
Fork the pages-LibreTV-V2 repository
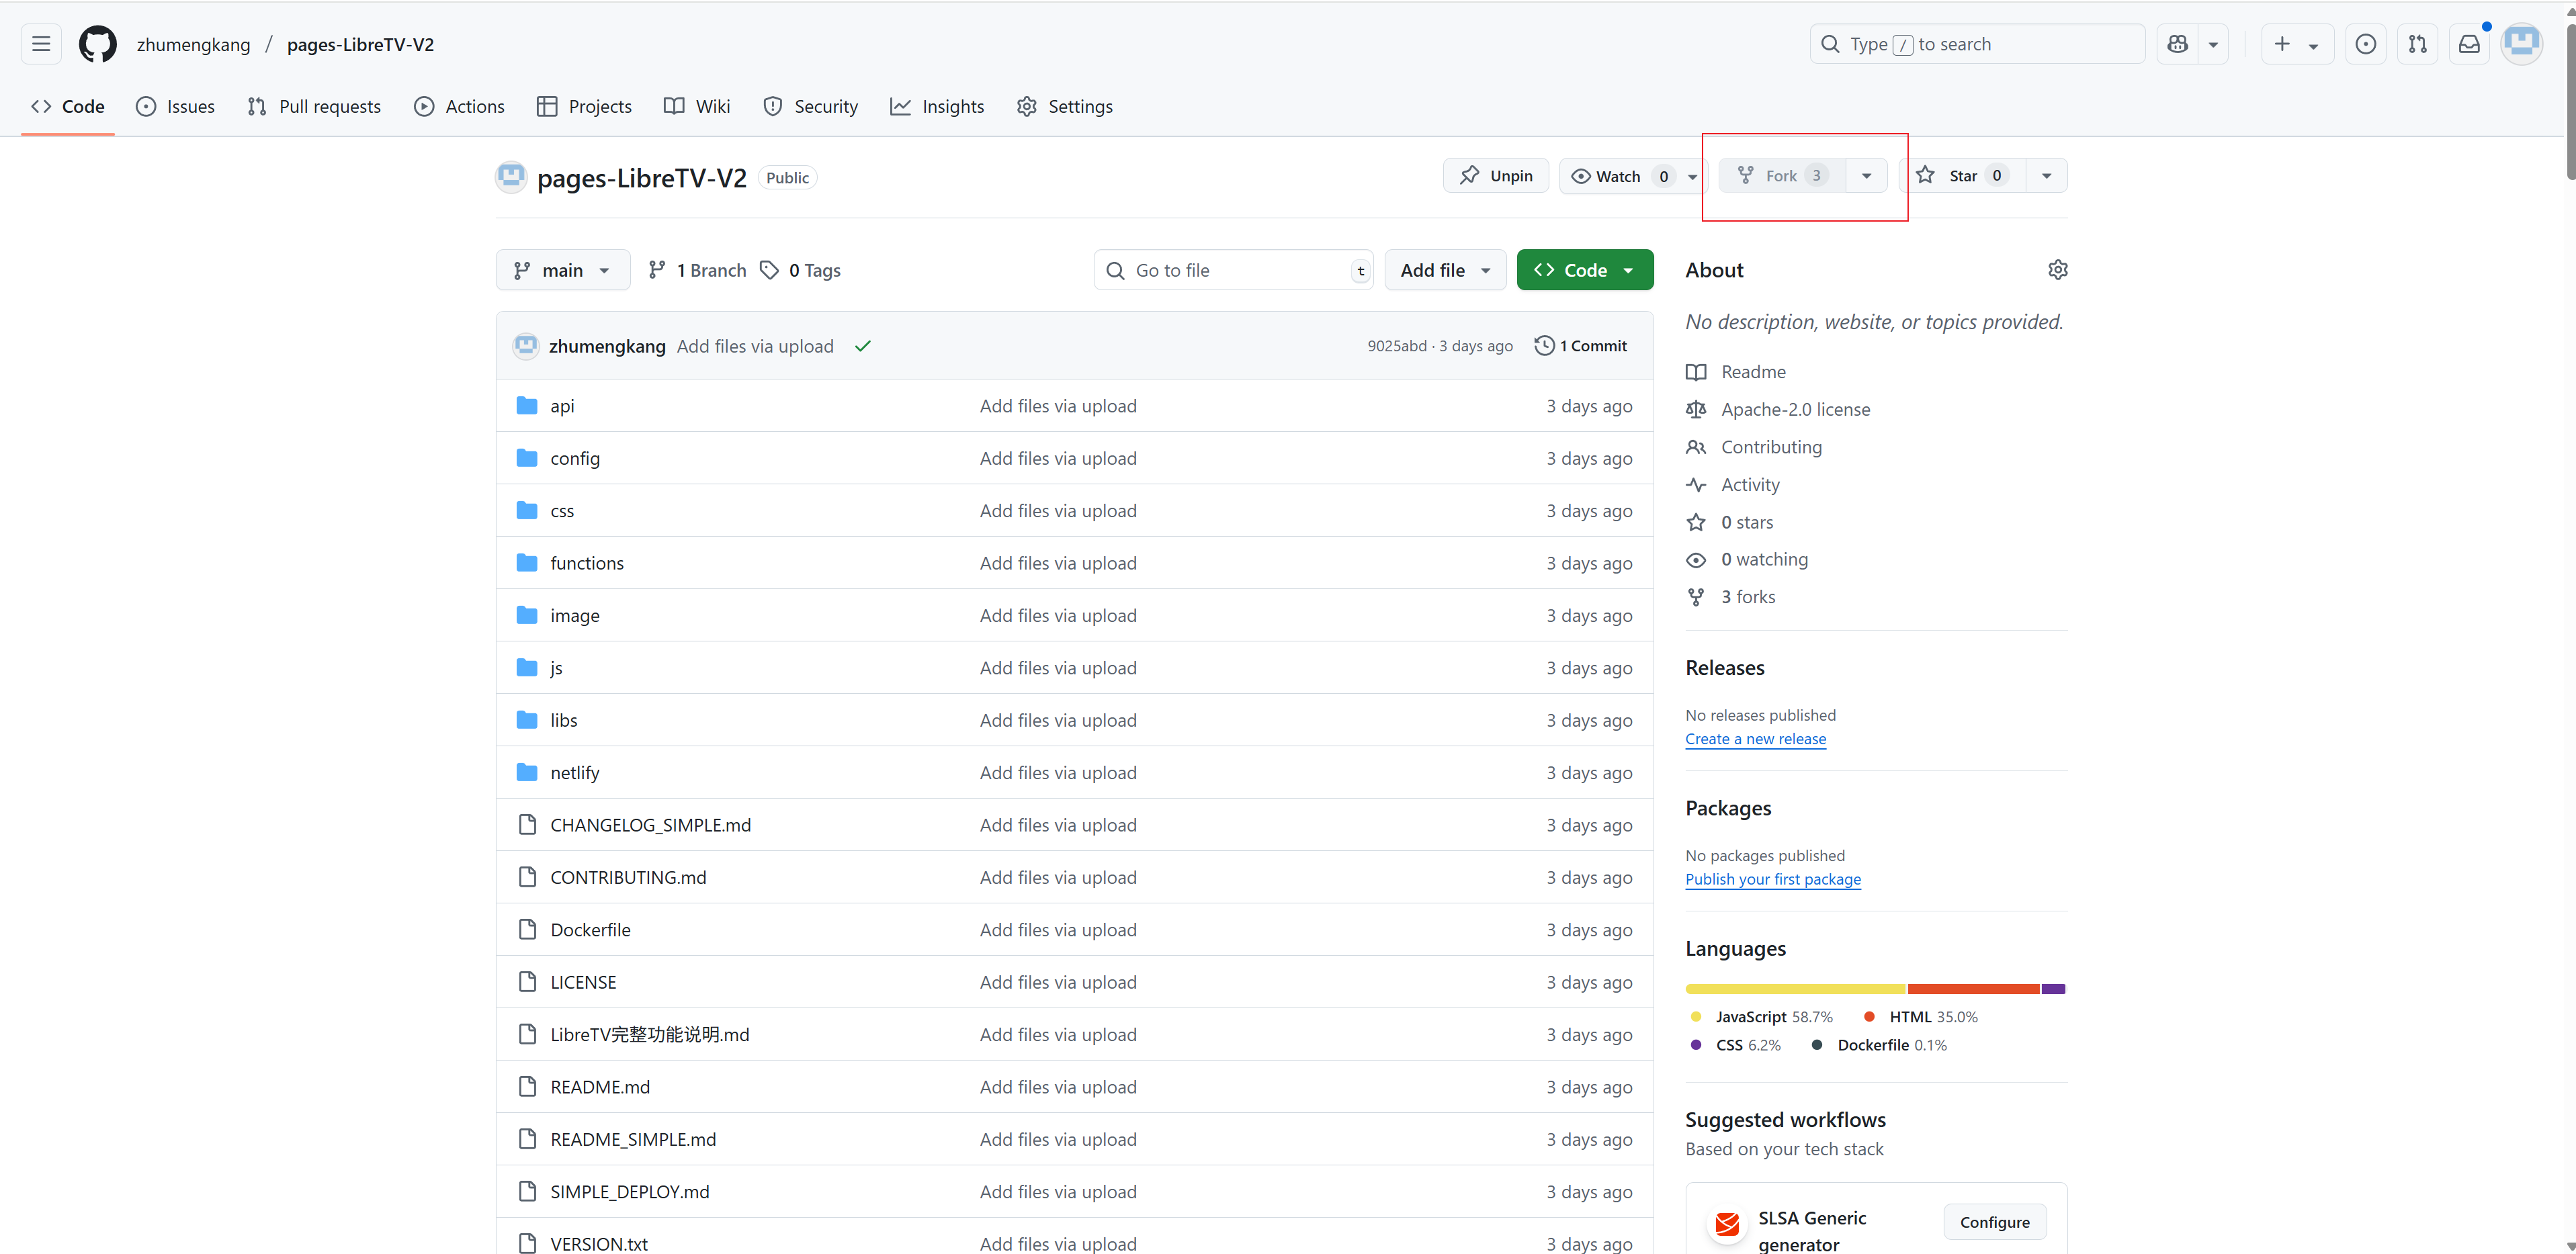1781,176
